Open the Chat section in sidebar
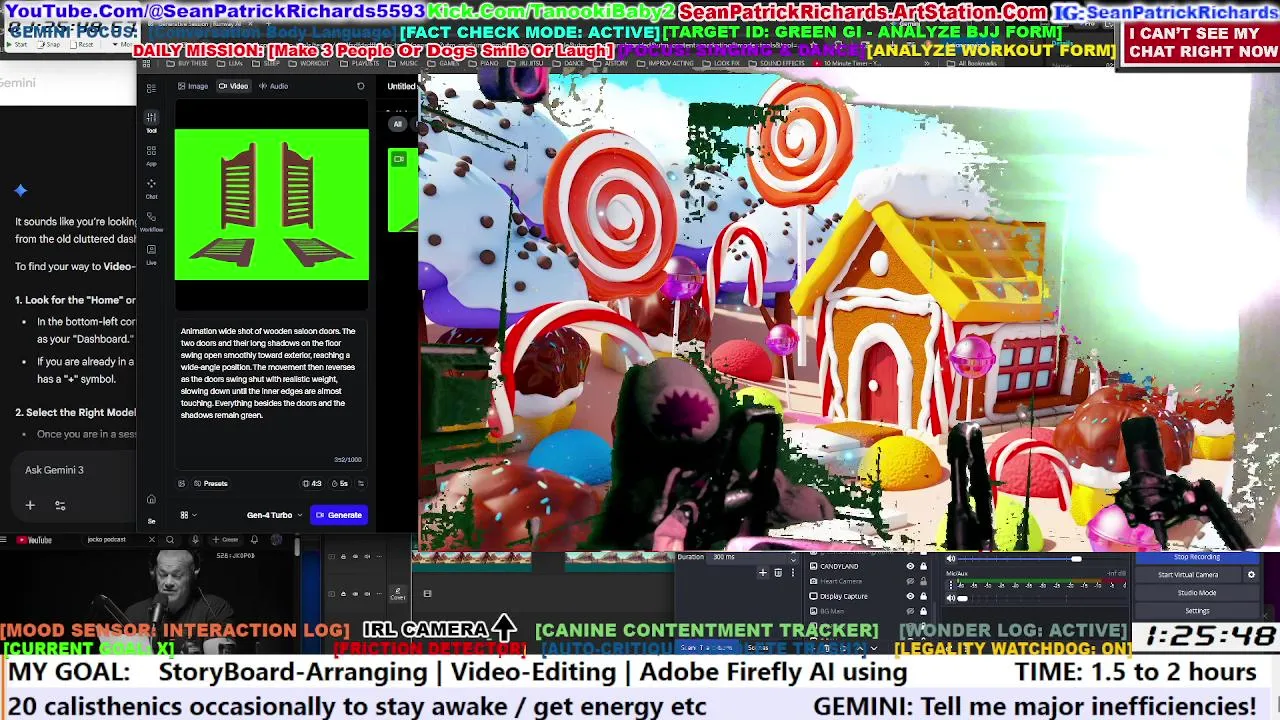Screen dimensions: 1280x720 (x=151, y=187)
